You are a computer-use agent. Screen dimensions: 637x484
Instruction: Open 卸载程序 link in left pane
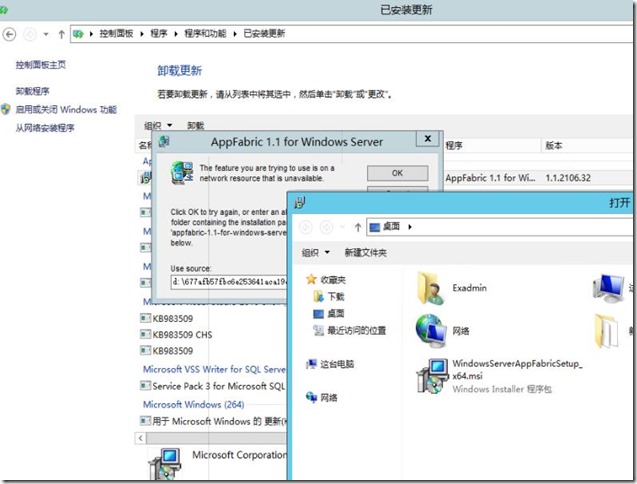32,91
